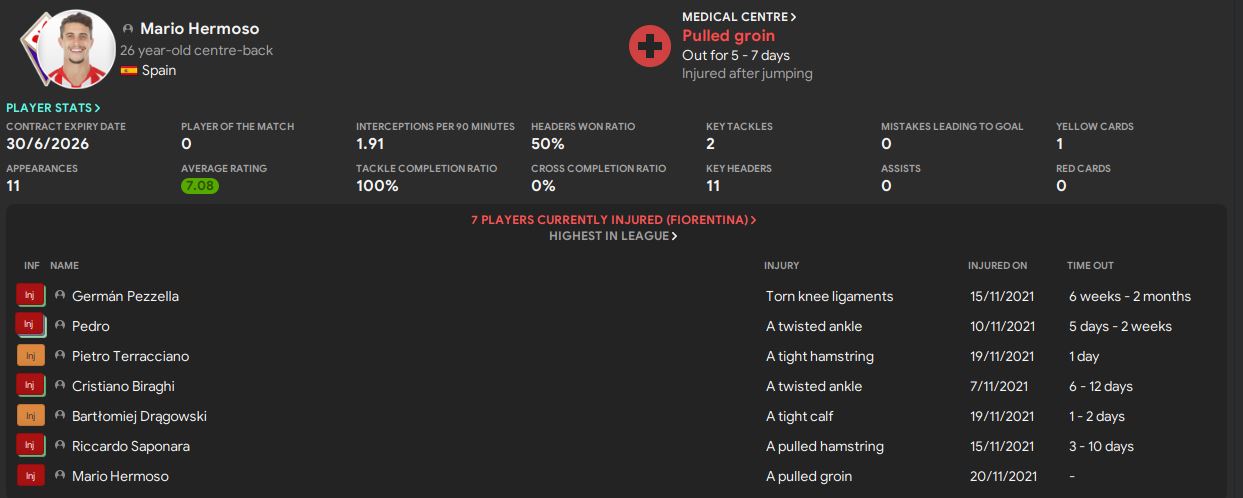Click Germán Pezzella's red Inj badge
Viewport: 1243px width, 498px height.
[x=30, y=296]
